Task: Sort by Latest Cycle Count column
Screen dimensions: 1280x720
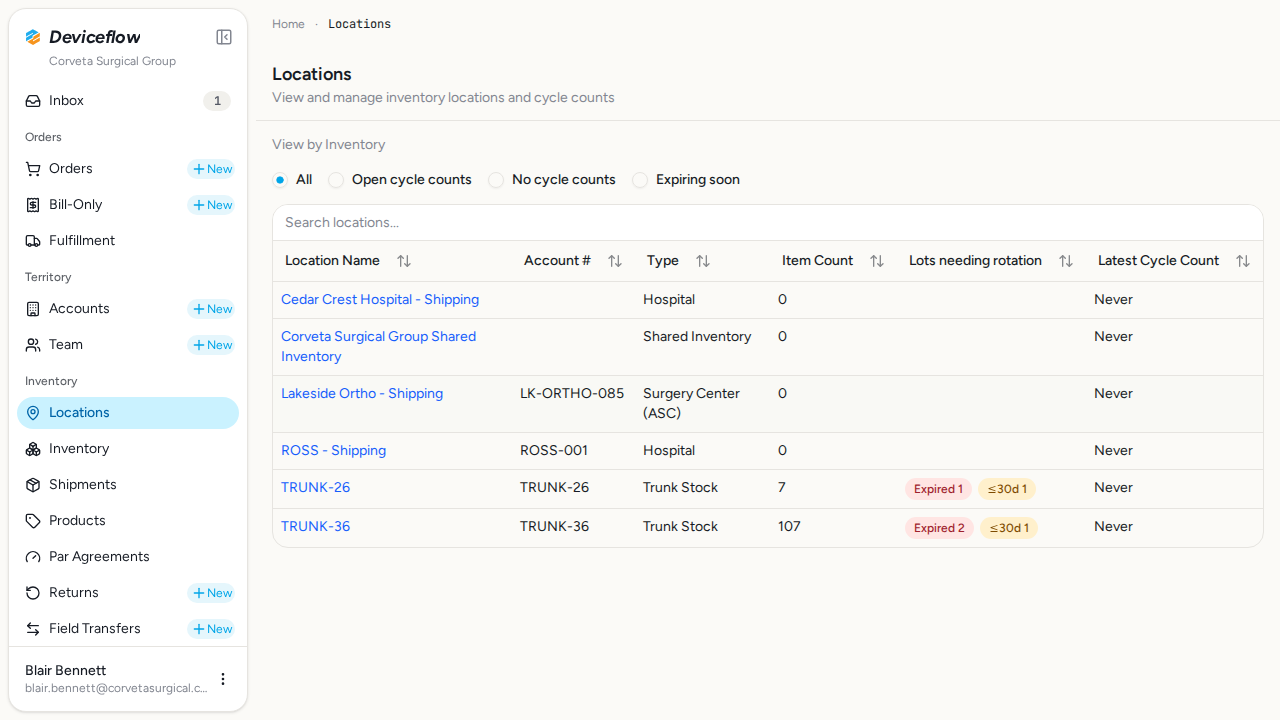Action: point(1243,261)
